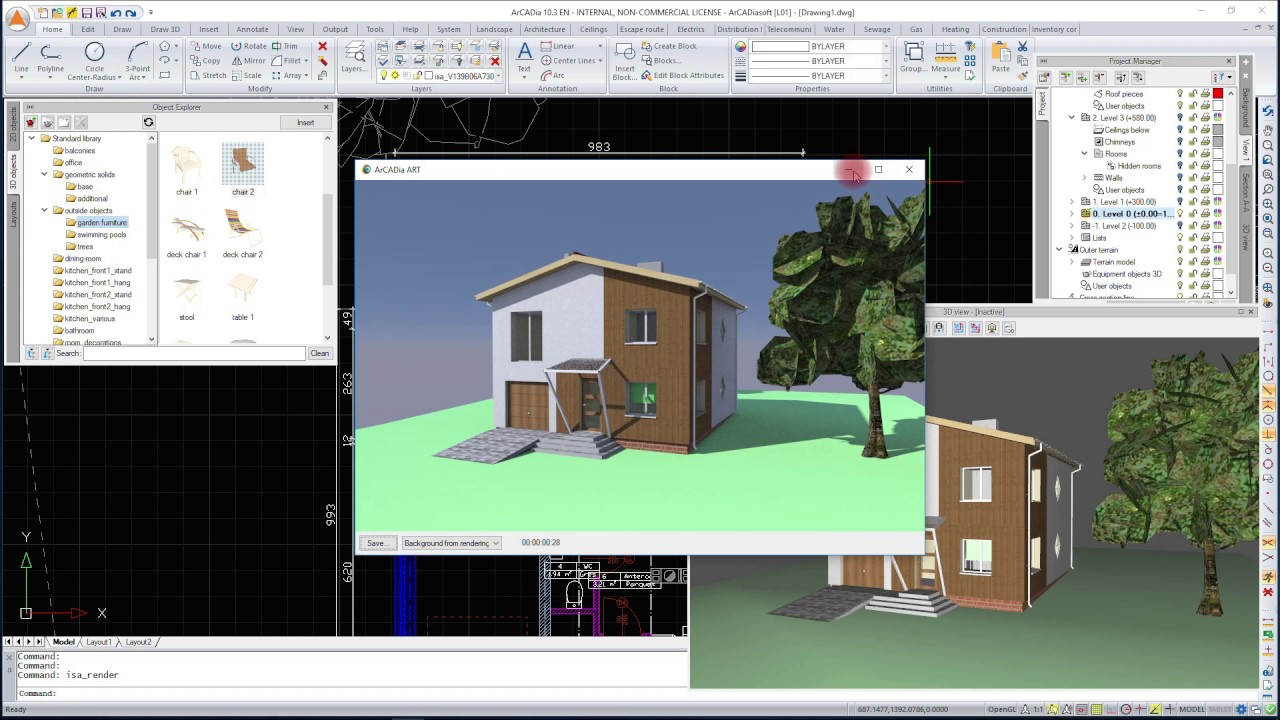Open the Background from rendering dropdown
The image size is (1280, 720).
451,543
